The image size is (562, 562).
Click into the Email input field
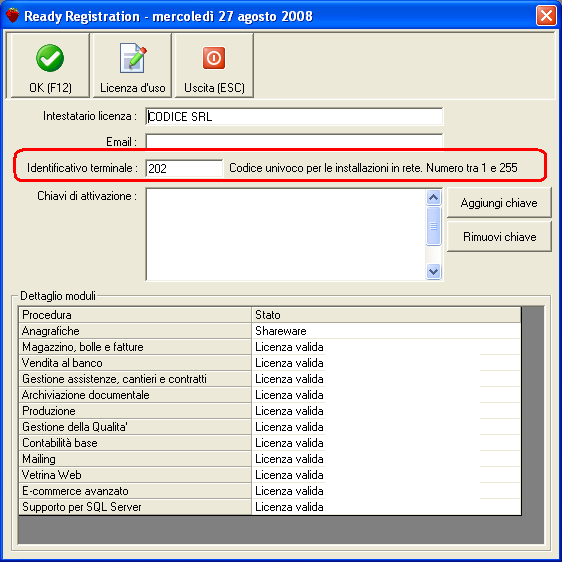click(x=294, y=141)
